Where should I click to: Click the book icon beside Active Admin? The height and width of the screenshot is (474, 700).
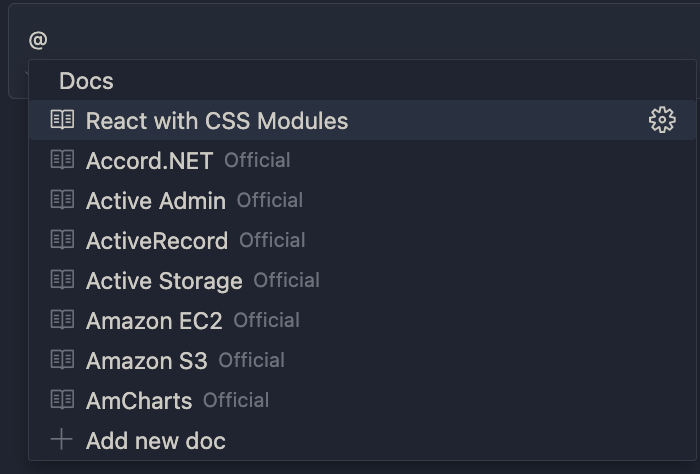click(x=62, y=200)
